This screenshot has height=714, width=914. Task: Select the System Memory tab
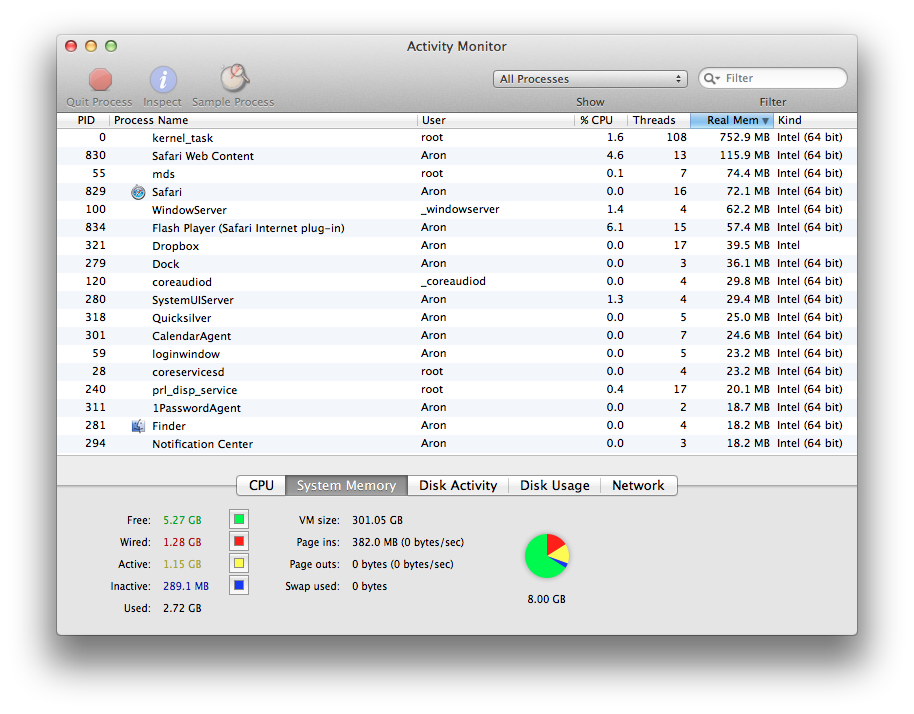pyautogui.click(x=346, y=486)
